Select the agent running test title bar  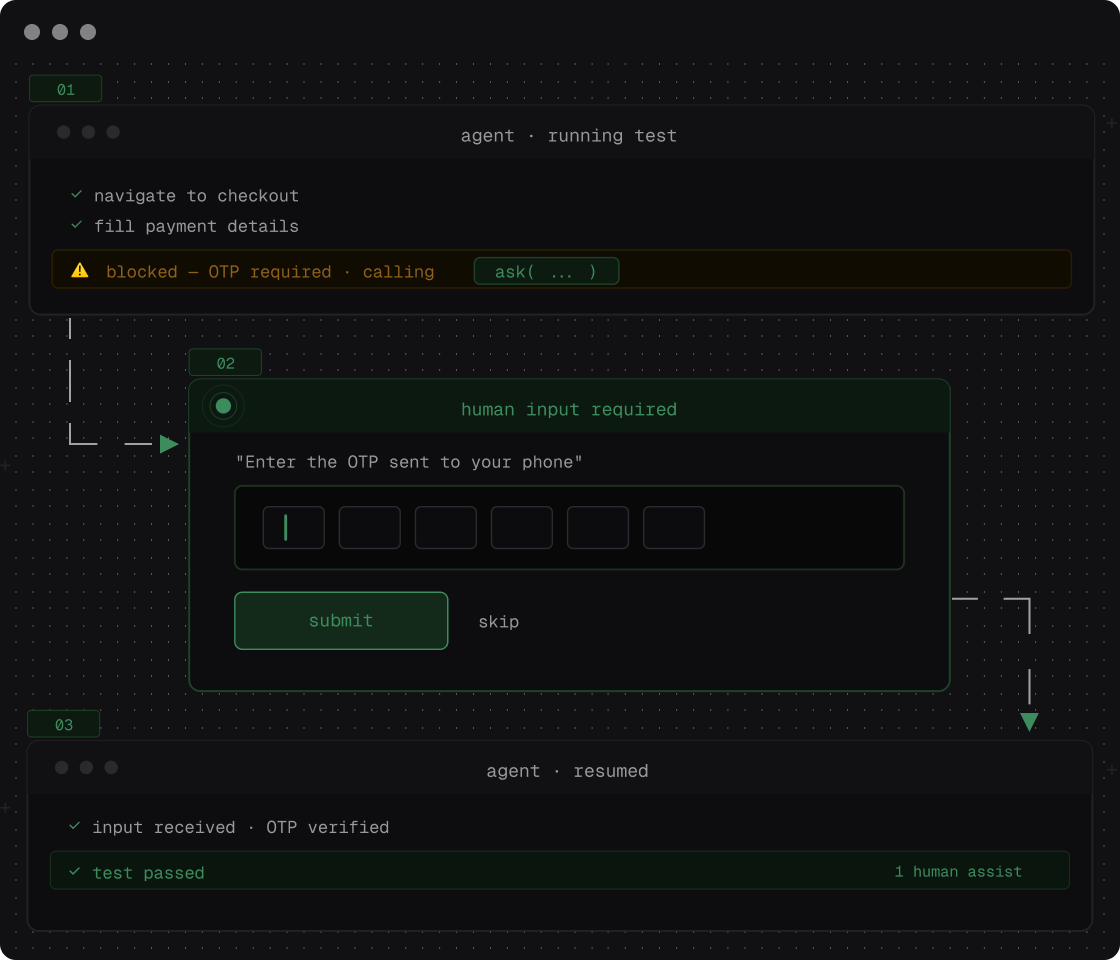coord(568,135)
